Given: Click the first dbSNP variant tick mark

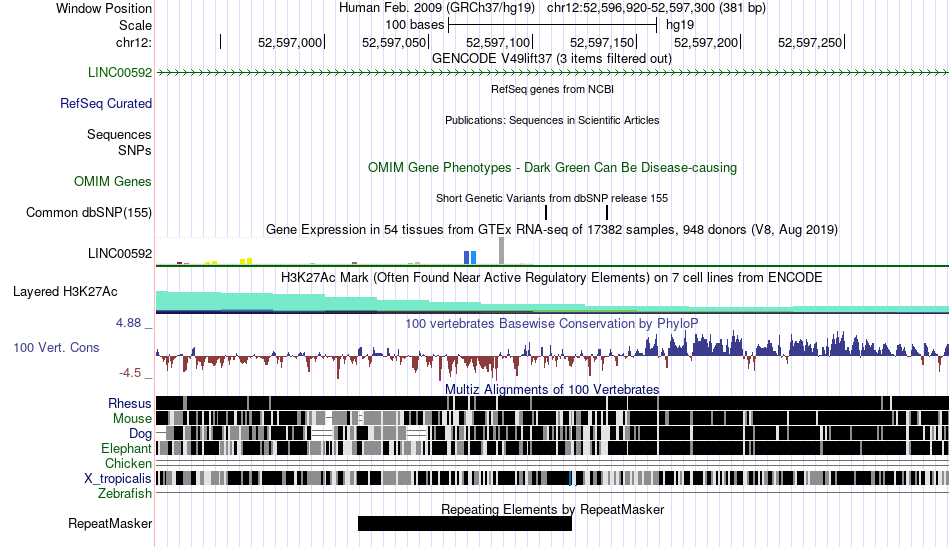Looking at the screenshot, I should pyautogui.click(x=546, y=213).
